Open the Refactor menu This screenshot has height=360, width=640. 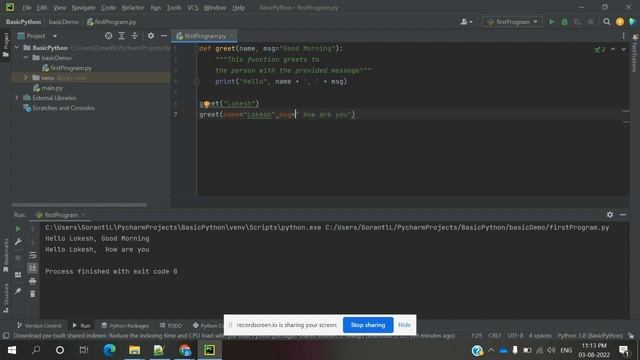(133, 8)
